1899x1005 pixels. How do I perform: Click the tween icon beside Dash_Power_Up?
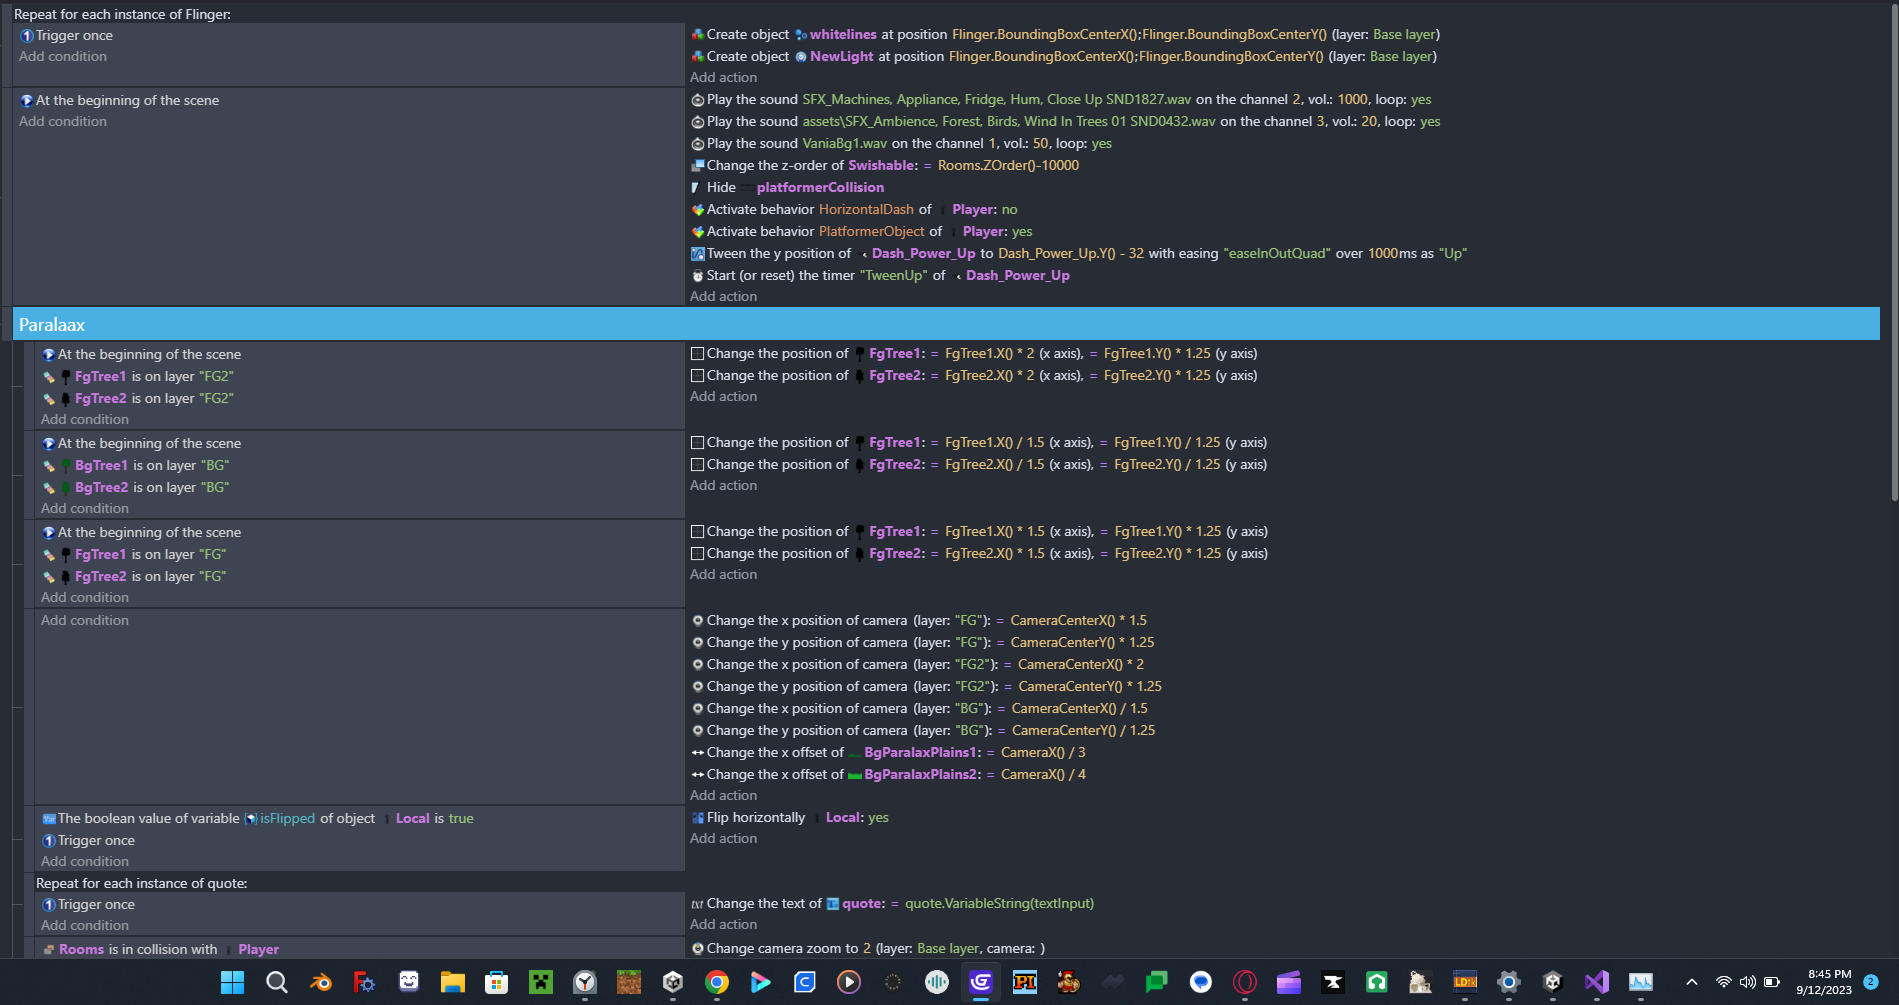[697, 253]
